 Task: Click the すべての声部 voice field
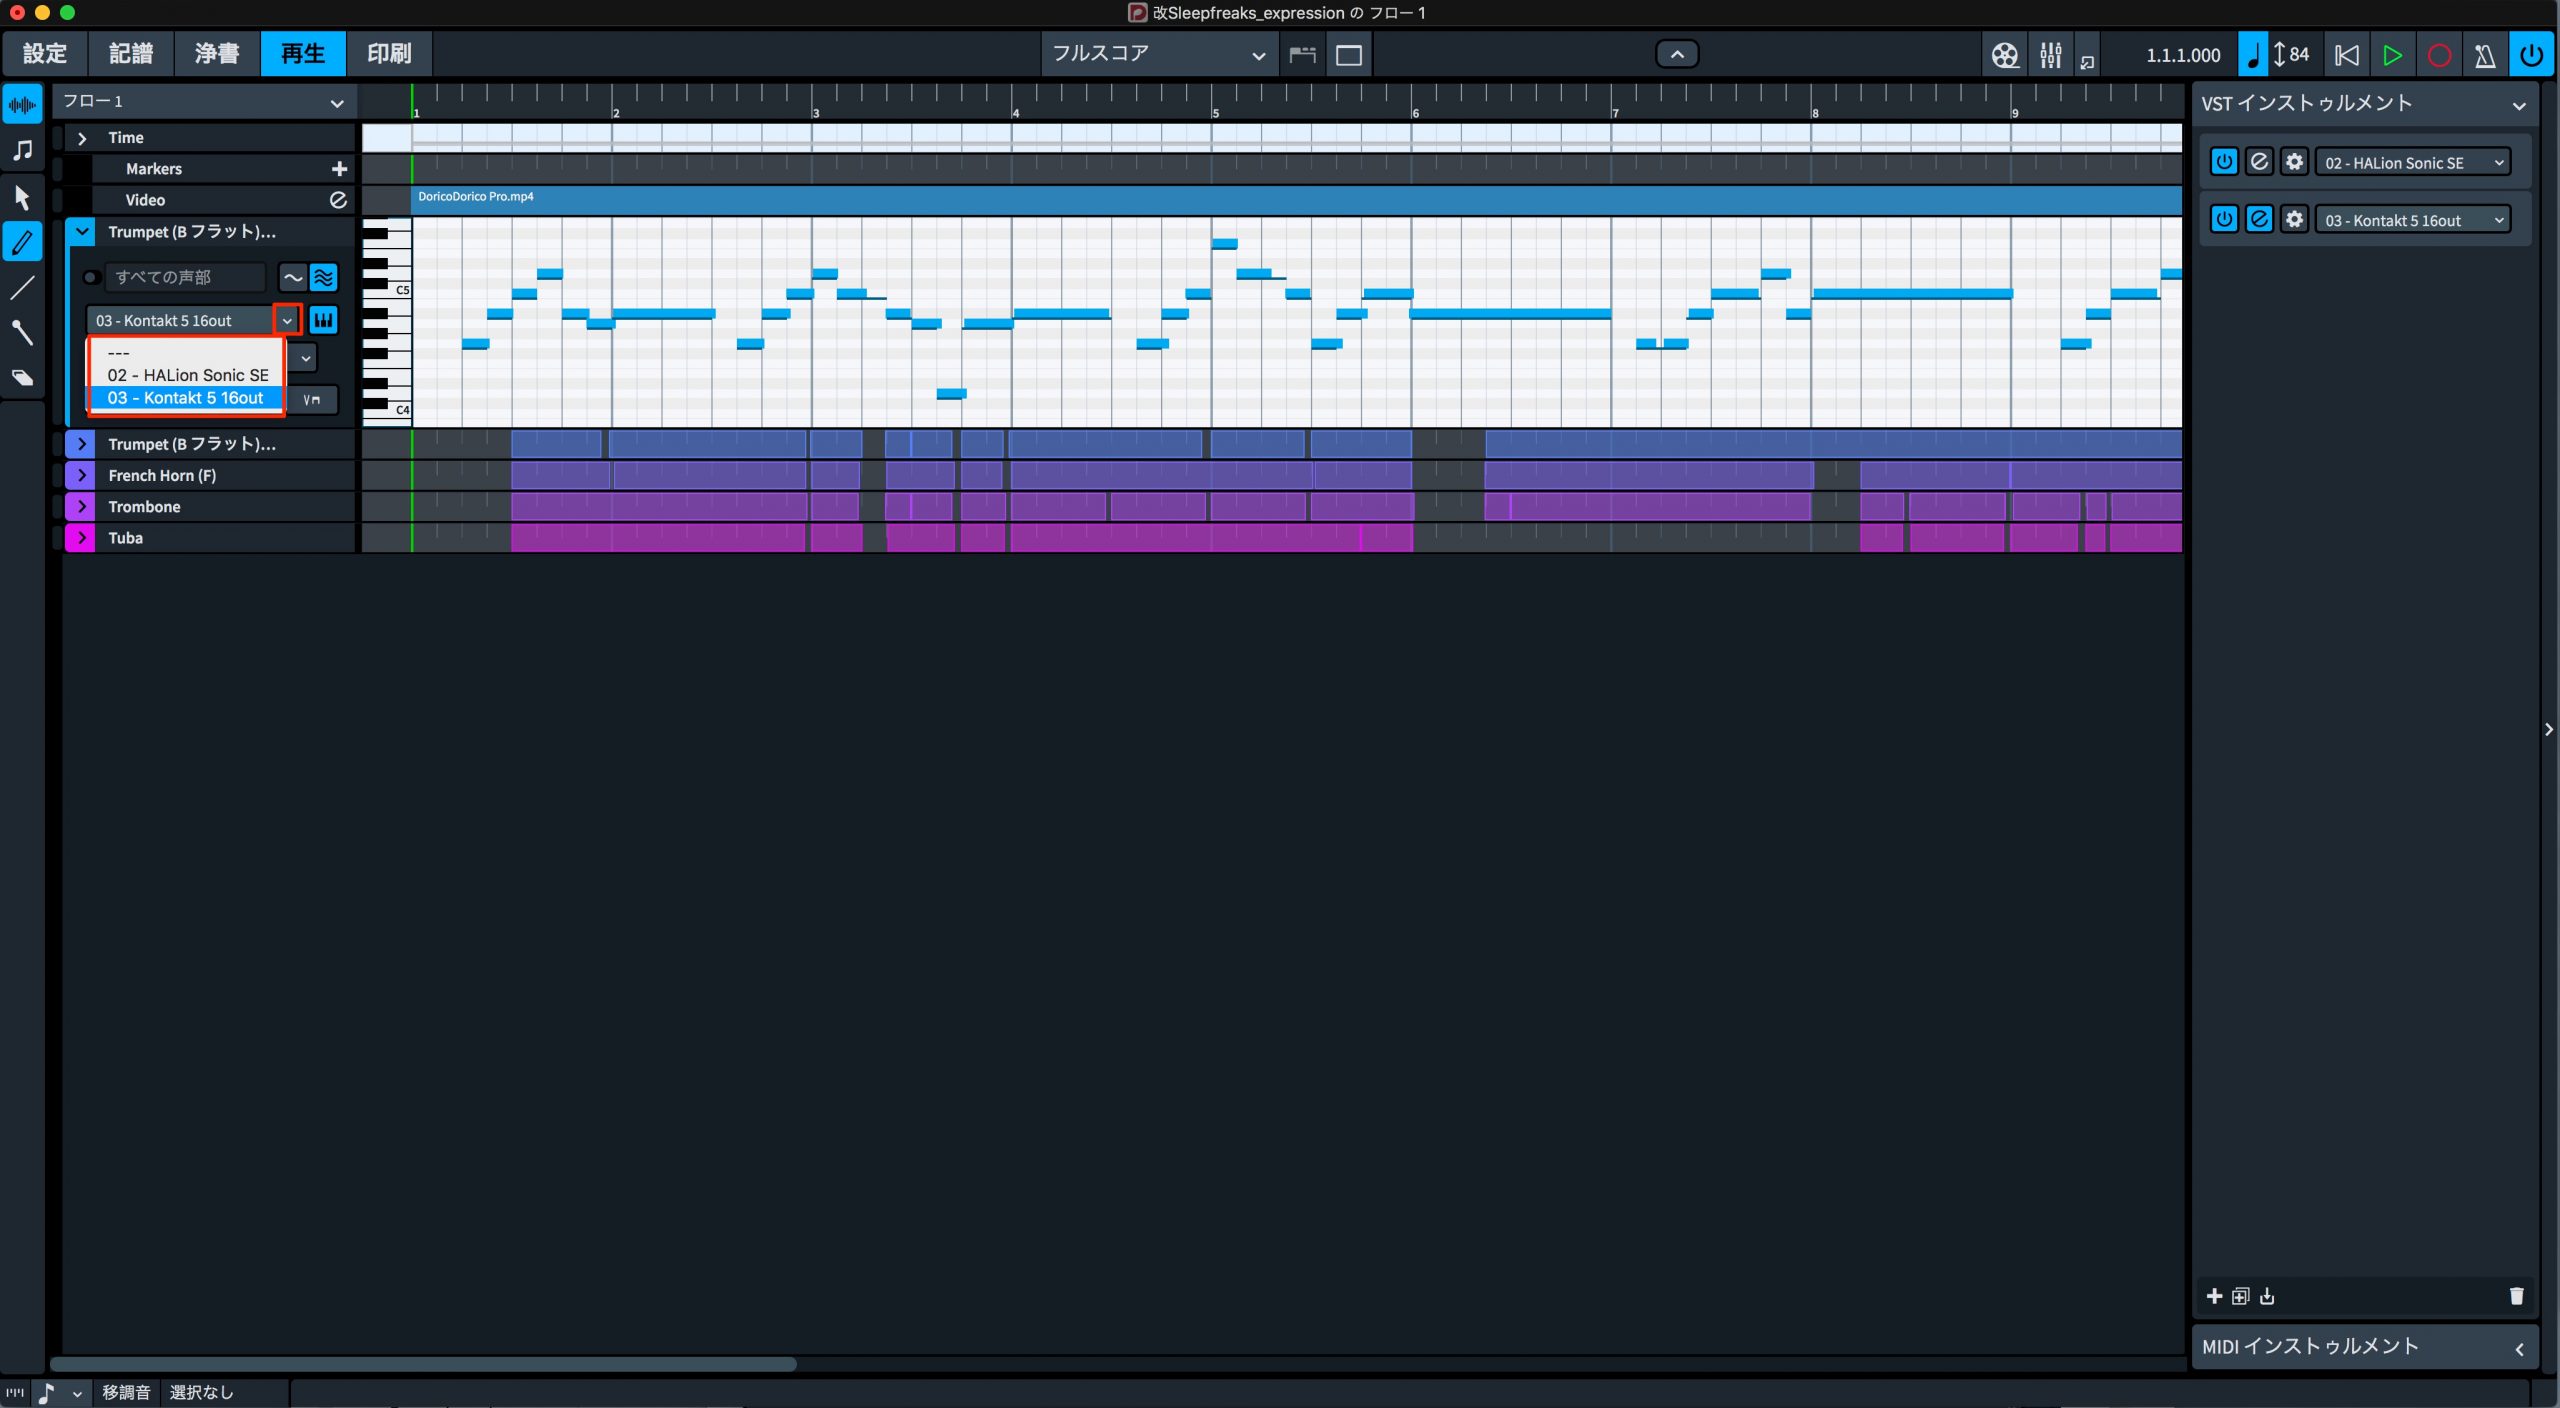coord(186,277)
